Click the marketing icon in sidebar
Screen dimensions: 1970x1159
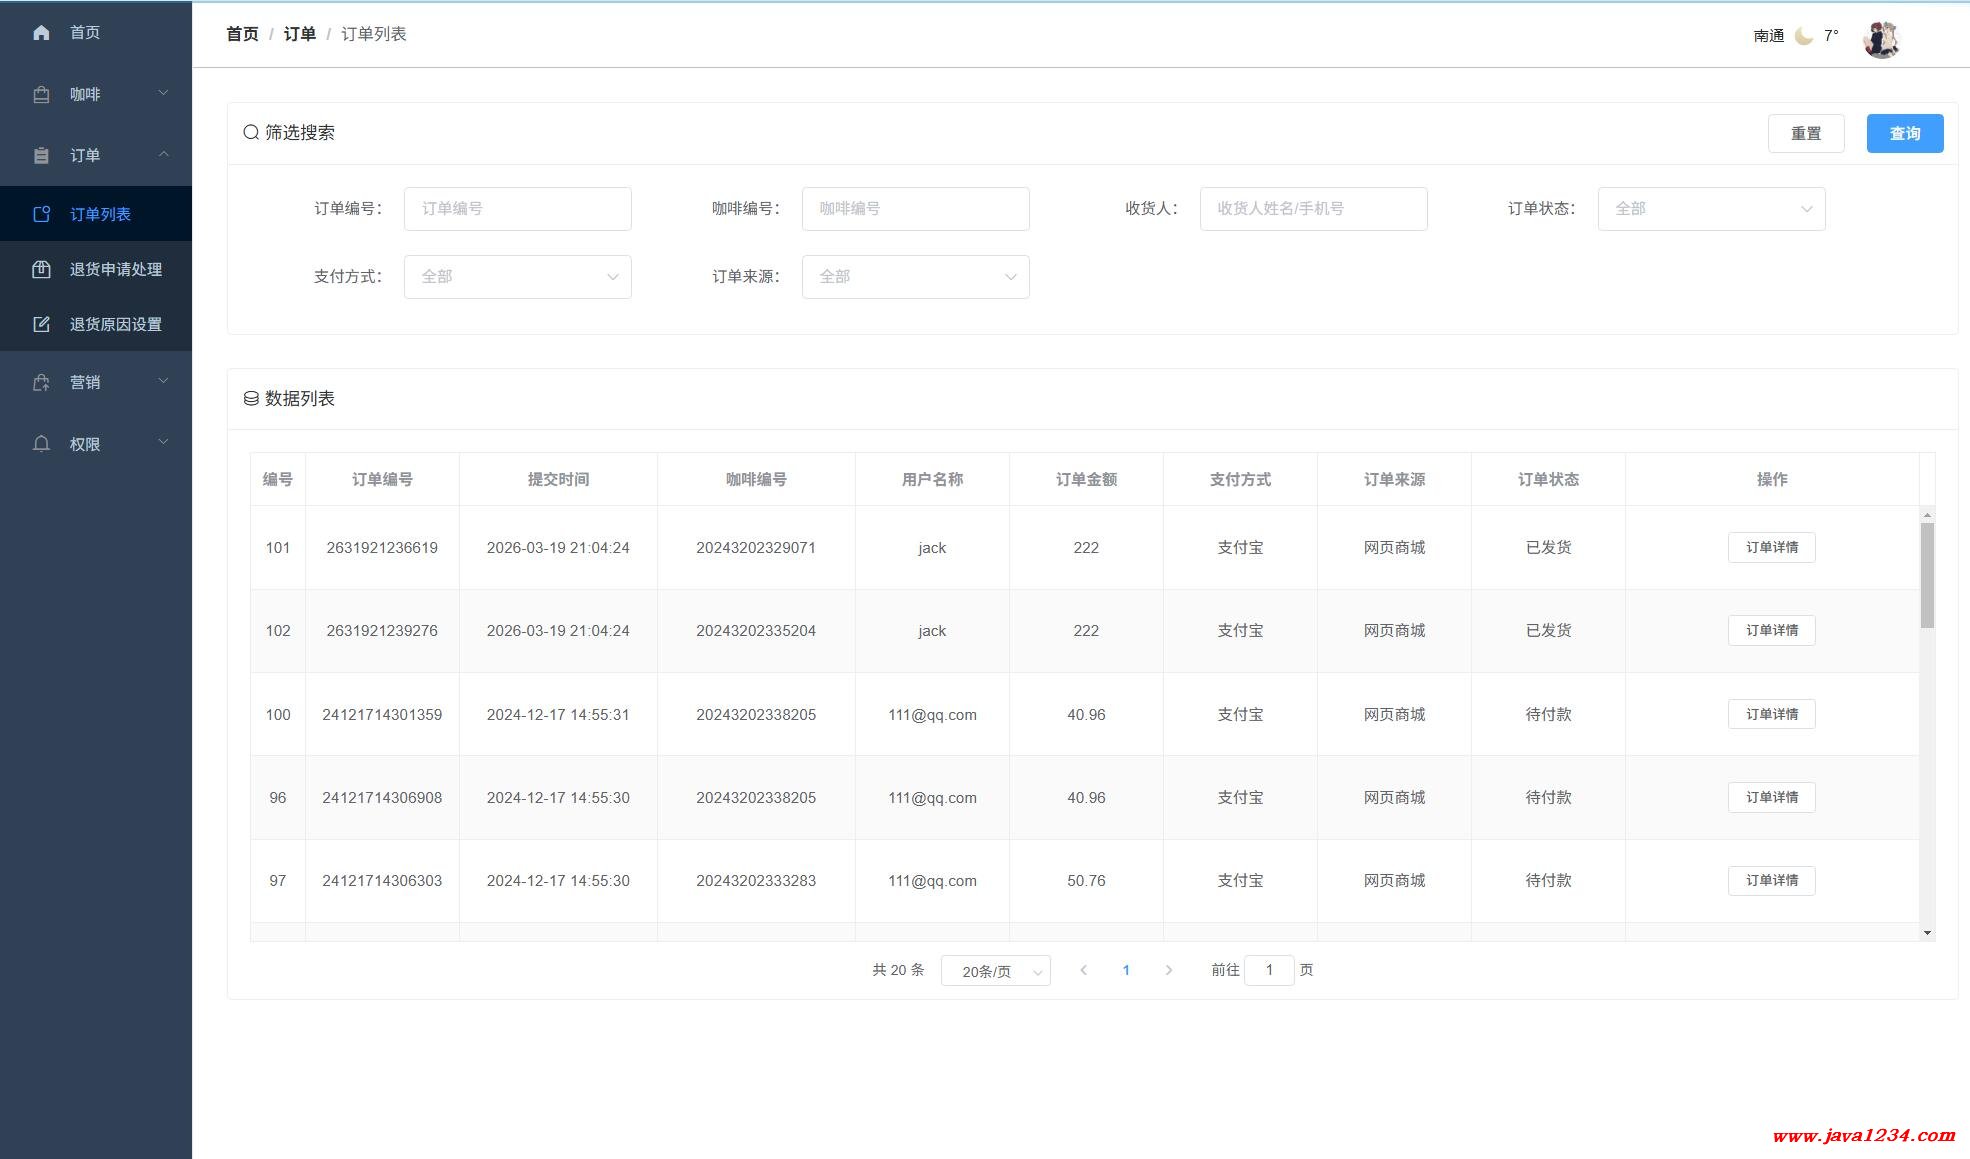(41, 382)
